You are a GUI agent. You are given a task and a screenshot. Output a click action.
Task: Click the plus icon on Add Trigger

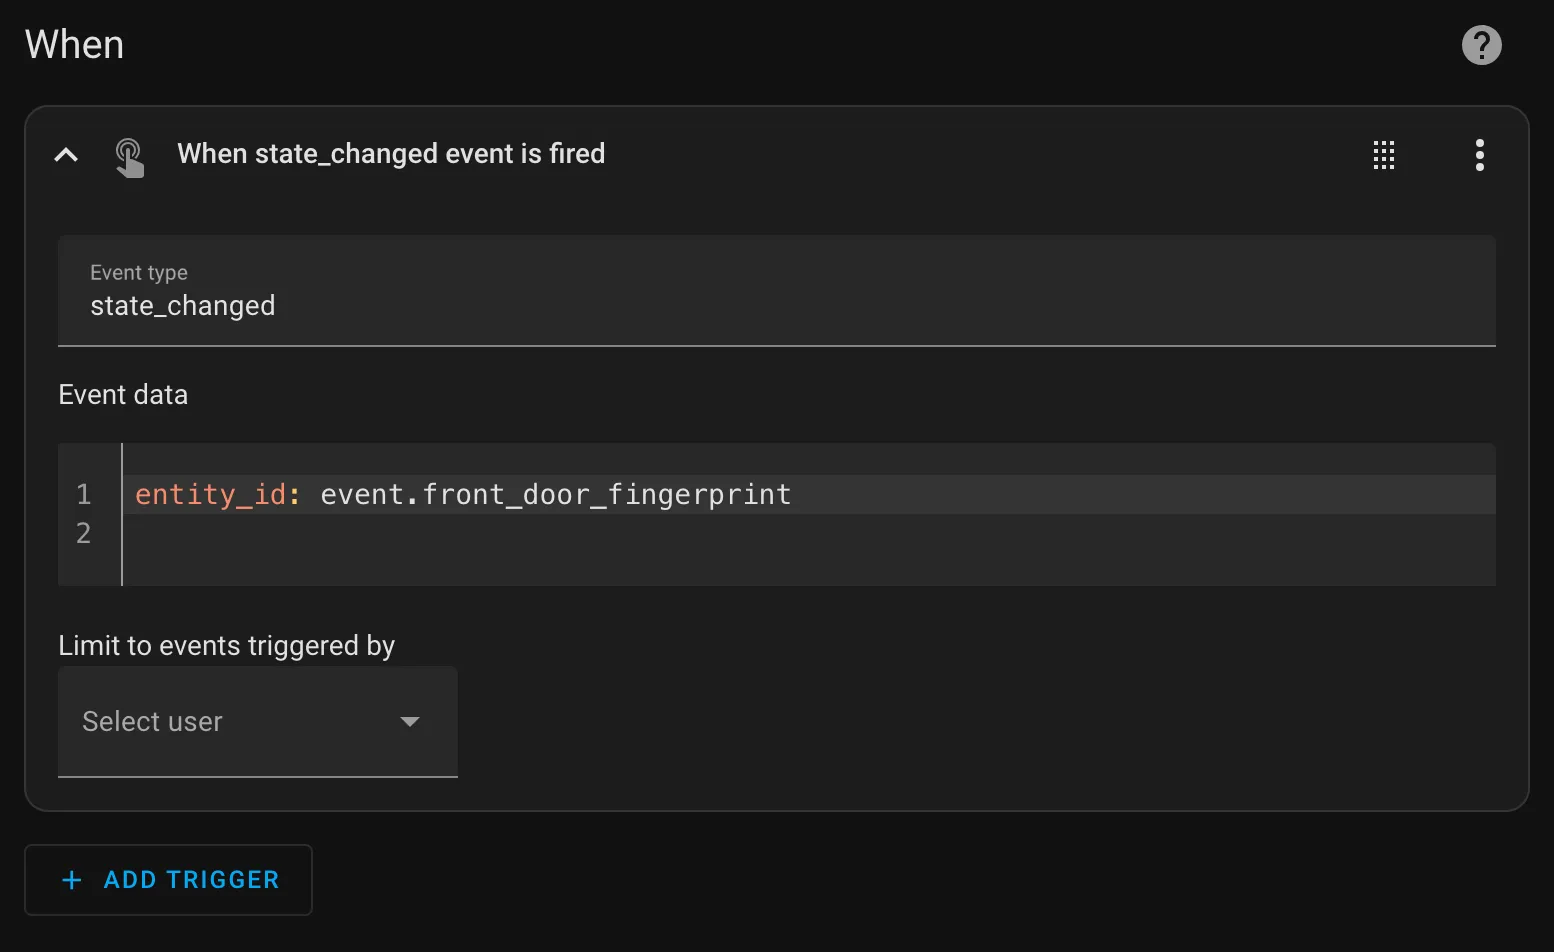point(71,880)
